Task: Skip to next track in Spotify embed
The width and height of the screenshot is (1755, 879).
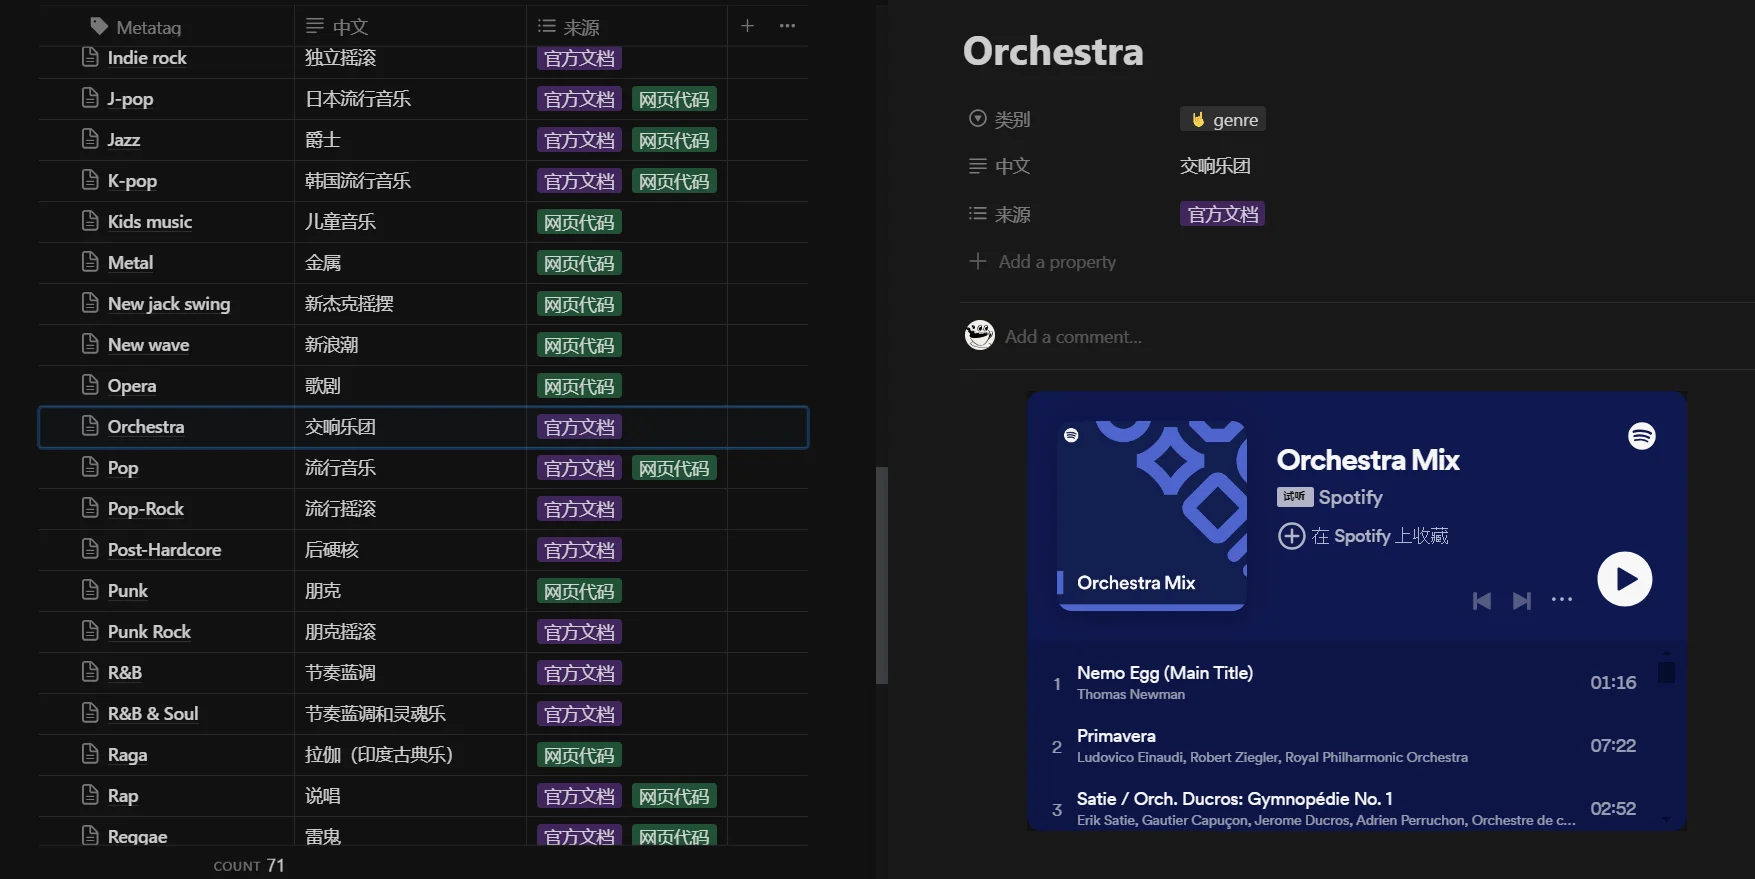Action: (x=1522, y=600)
